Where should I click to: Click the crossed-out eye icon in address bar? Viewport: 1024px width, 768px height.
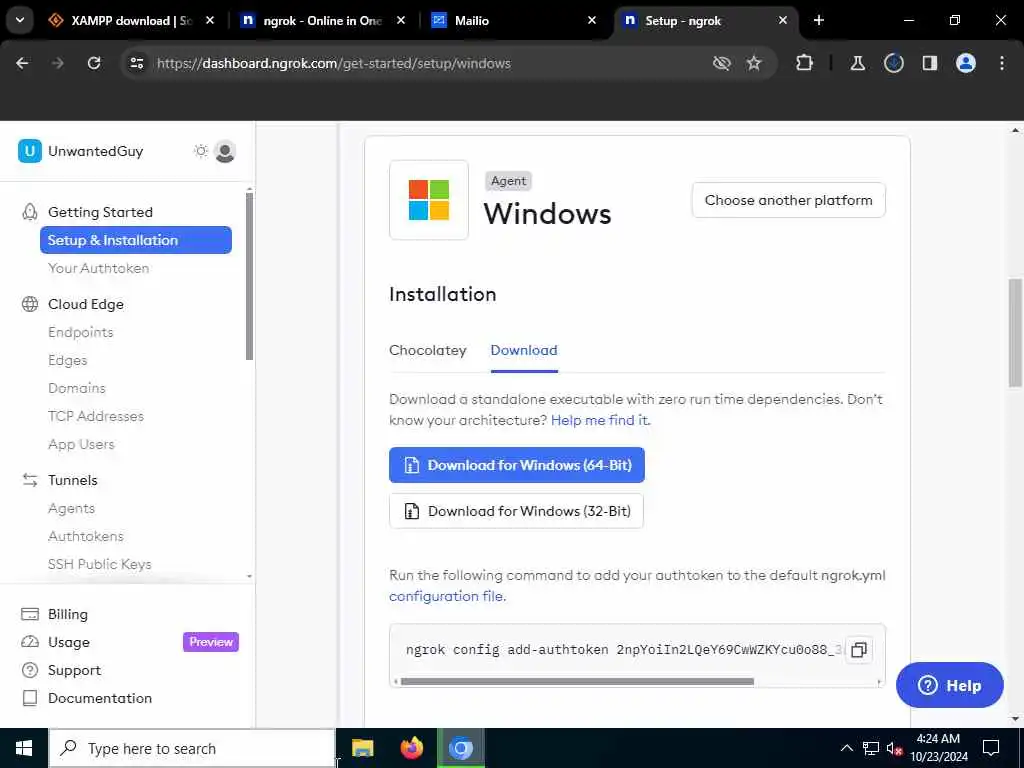pos(721,63)
